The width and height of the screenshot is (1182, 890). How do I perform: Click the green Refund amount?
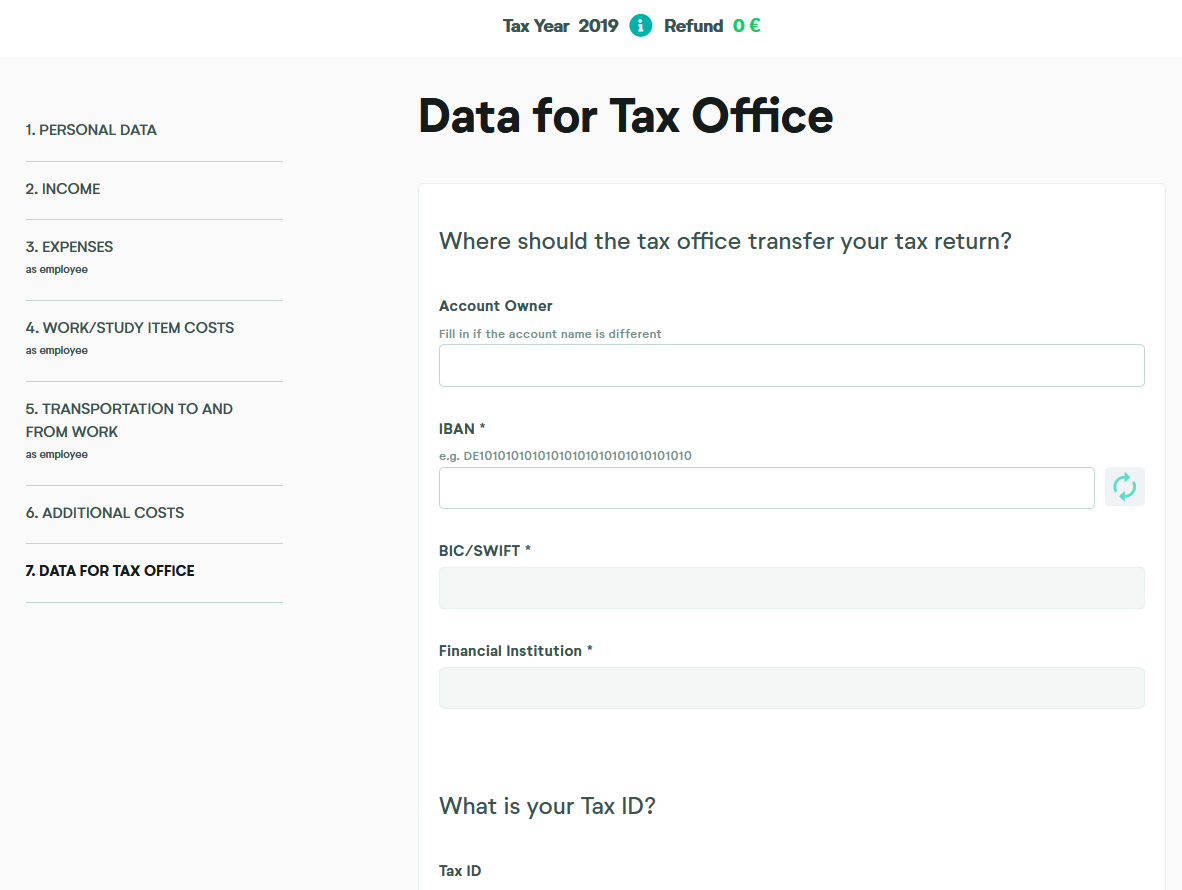click(747, 25)
